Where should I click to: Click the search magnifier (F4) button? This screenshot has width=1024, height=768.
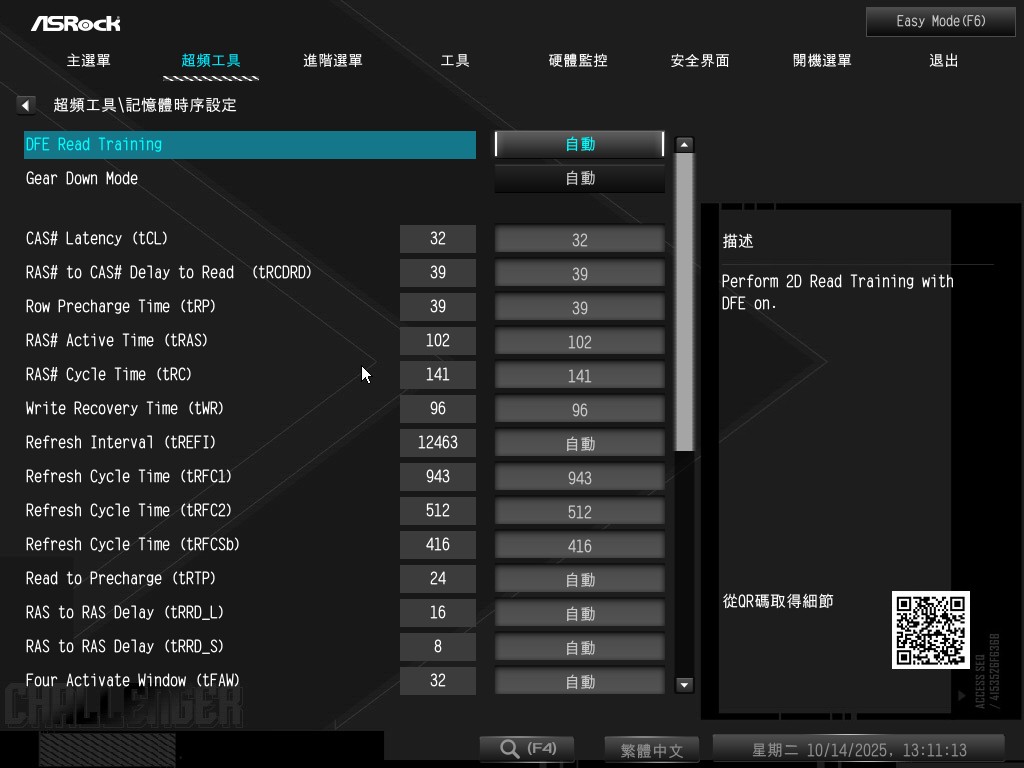pyautogui.click(x=526, y=749)
